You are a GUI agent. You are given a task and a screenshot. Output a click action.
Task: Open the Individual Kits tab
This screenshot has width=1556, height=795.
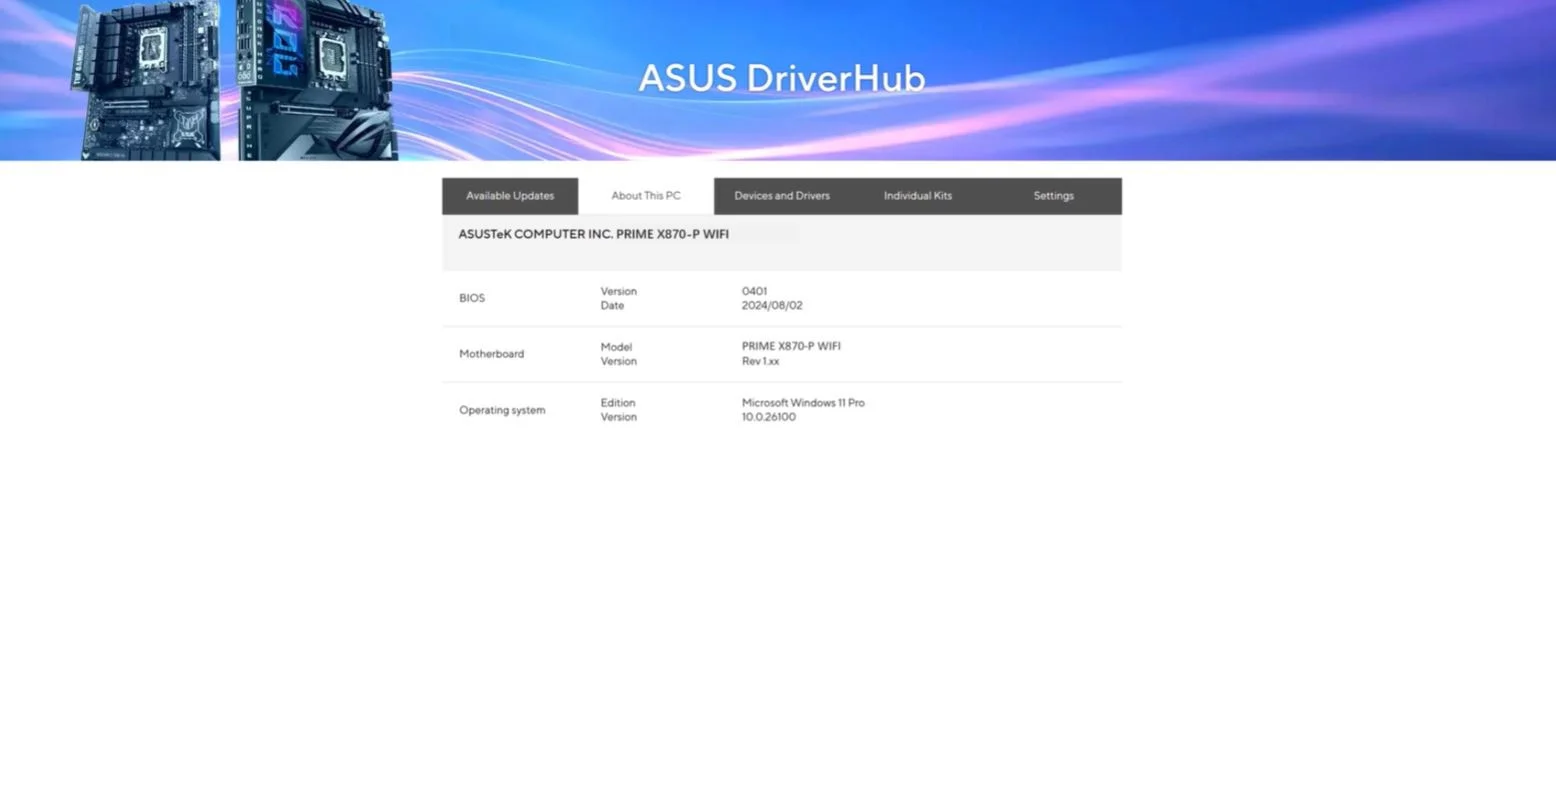[918, 196]
